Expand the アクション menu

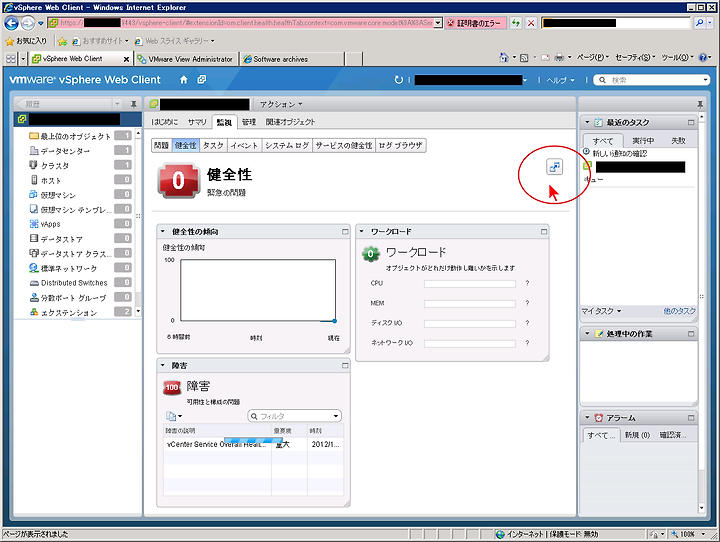point(281,104)
